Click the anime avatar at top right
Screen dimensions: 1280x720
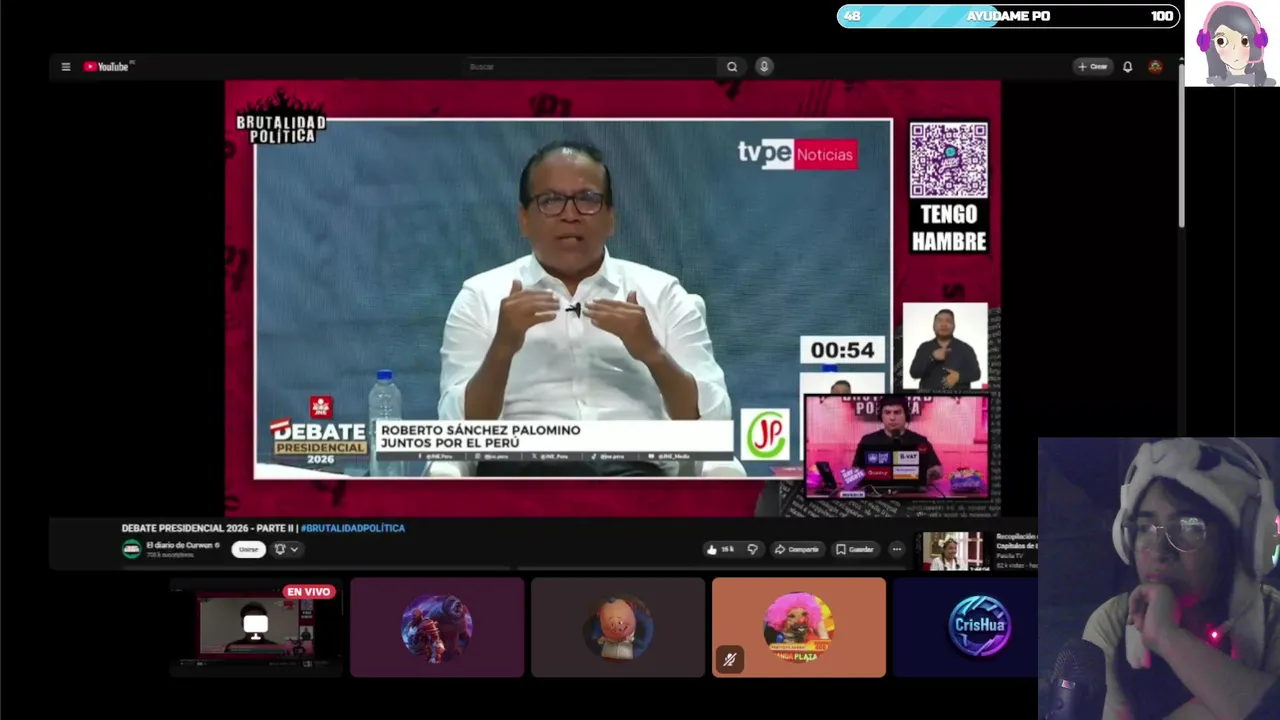(1232, 43)
